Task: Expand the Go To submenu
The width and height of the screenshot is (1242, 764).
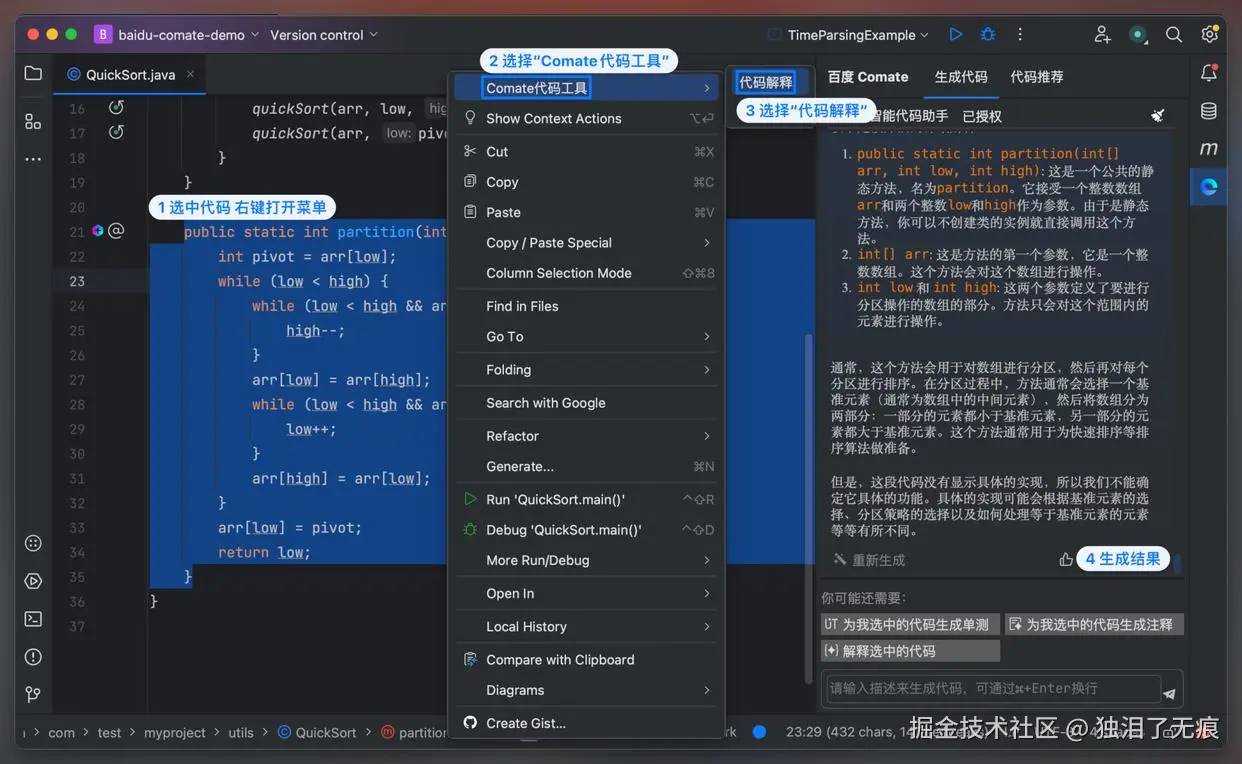Action: (x=586, y=336)
